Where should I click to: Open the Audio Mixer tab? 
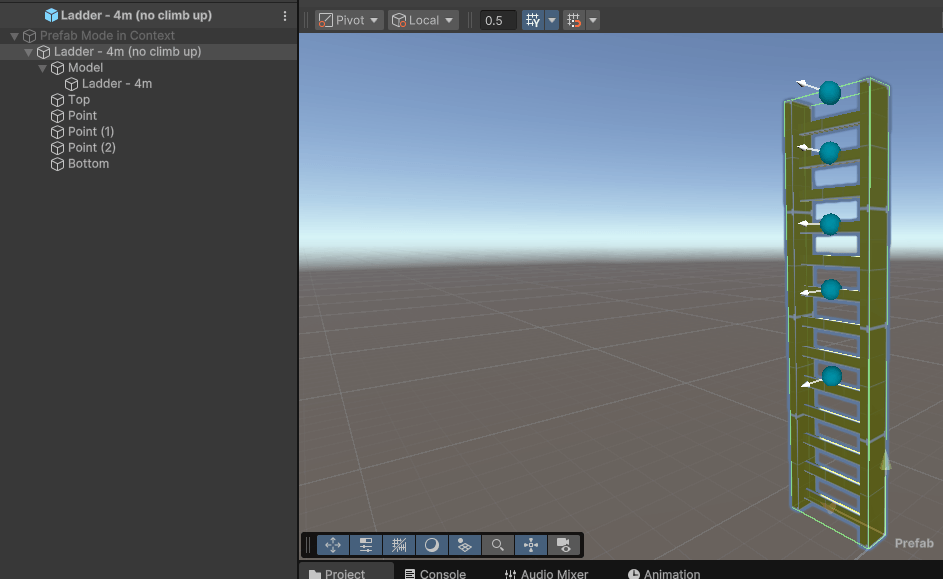[x=546, y=574]
